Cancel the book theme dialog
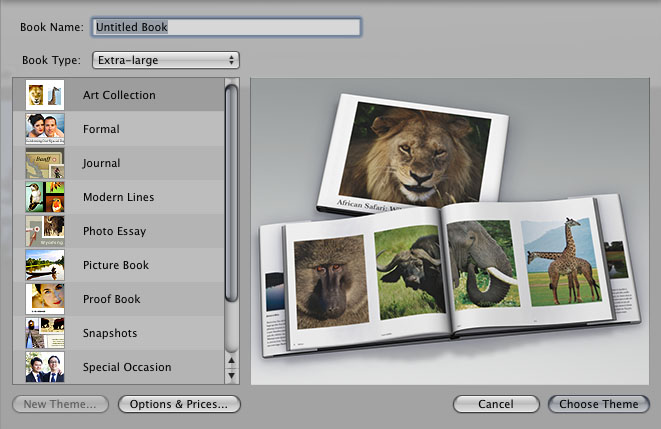Screen dimensions: 661x429 [x=496, y=404]
